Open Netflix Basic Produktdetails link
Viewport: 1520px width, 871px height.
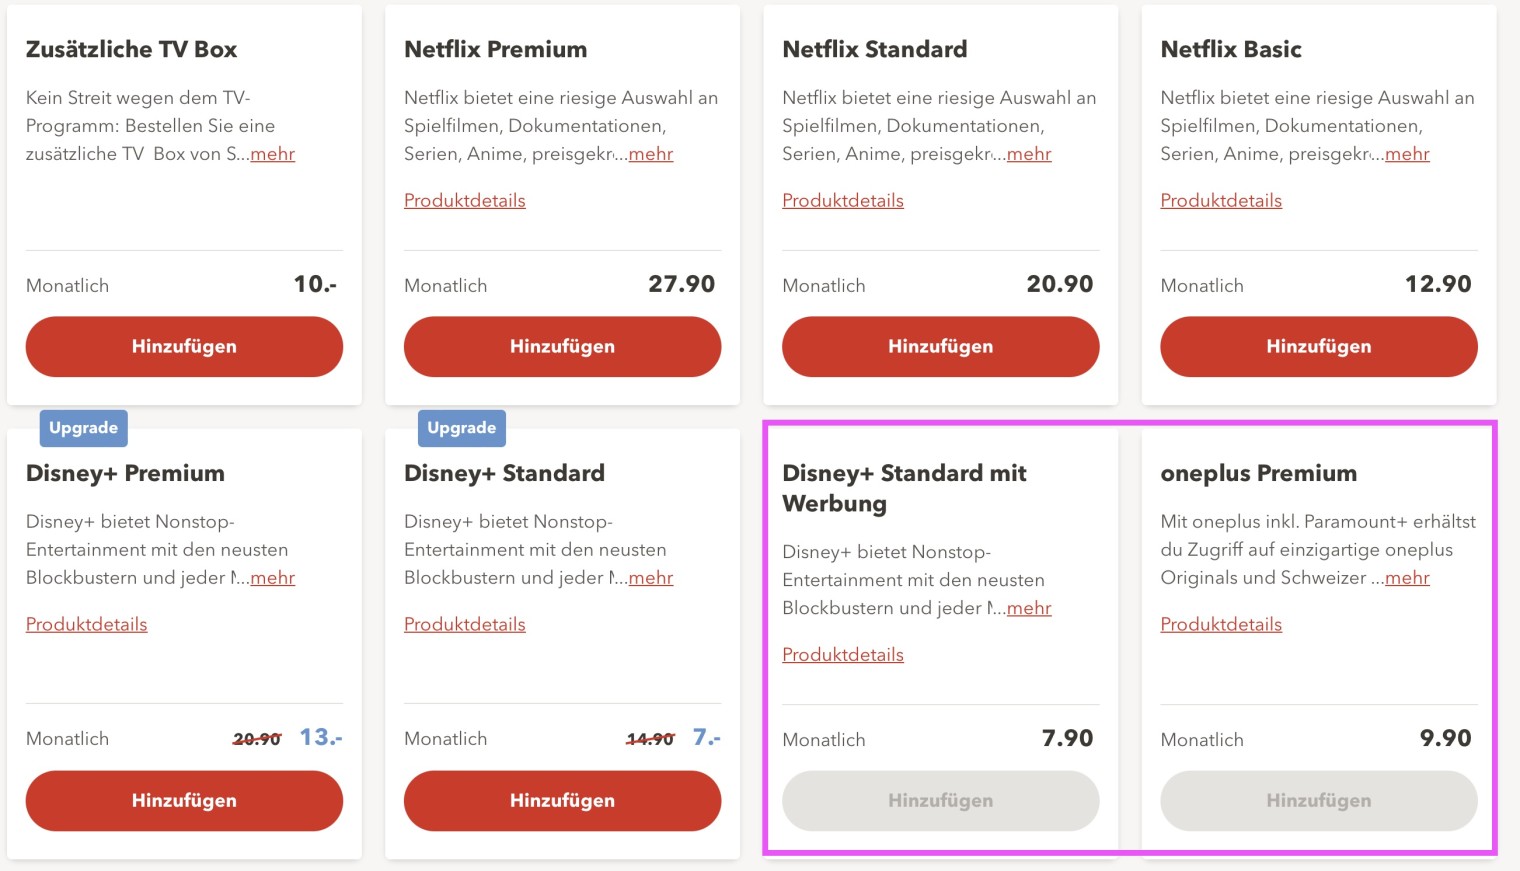click(x=1221, y=201)
